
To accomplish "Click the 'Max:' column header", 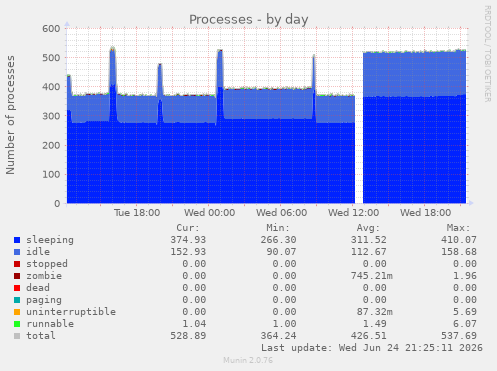I will [459, 228].
